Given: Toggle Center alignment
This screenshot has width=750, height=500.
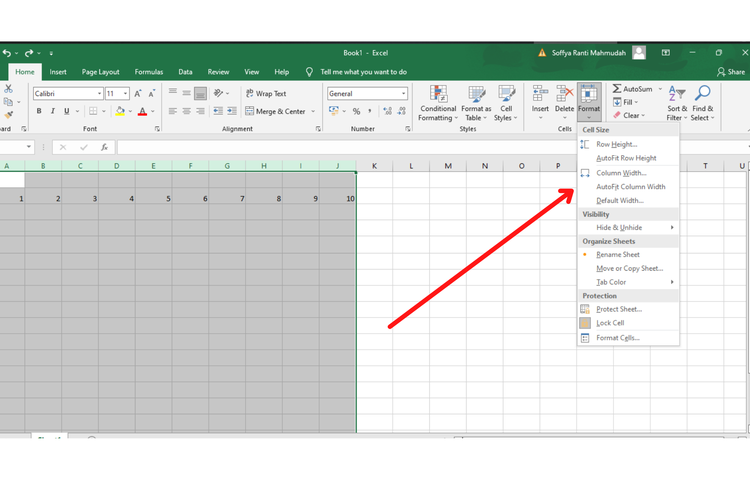Looking at the screenshot, I should tap(187, 111).
